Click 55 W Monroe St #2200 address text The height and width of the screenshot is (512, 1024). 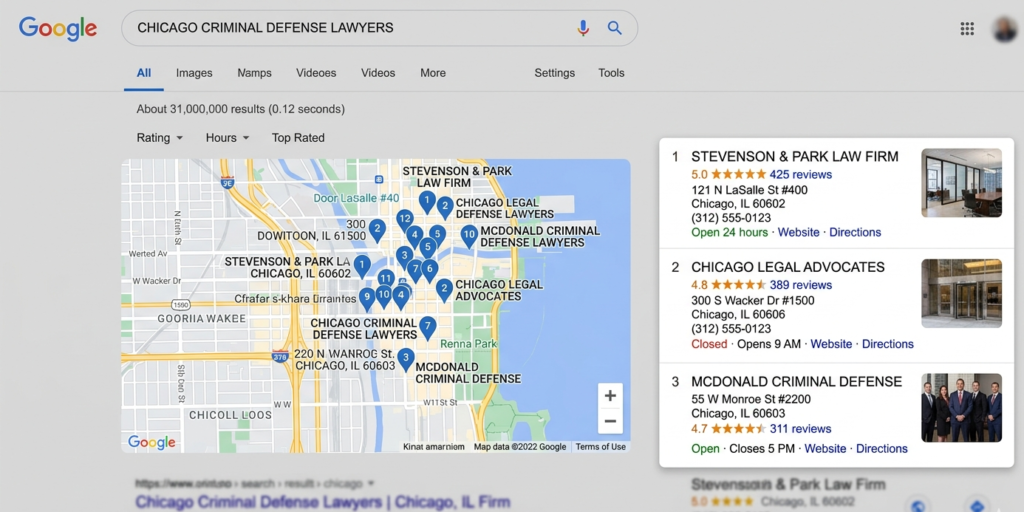coord(751,399)
